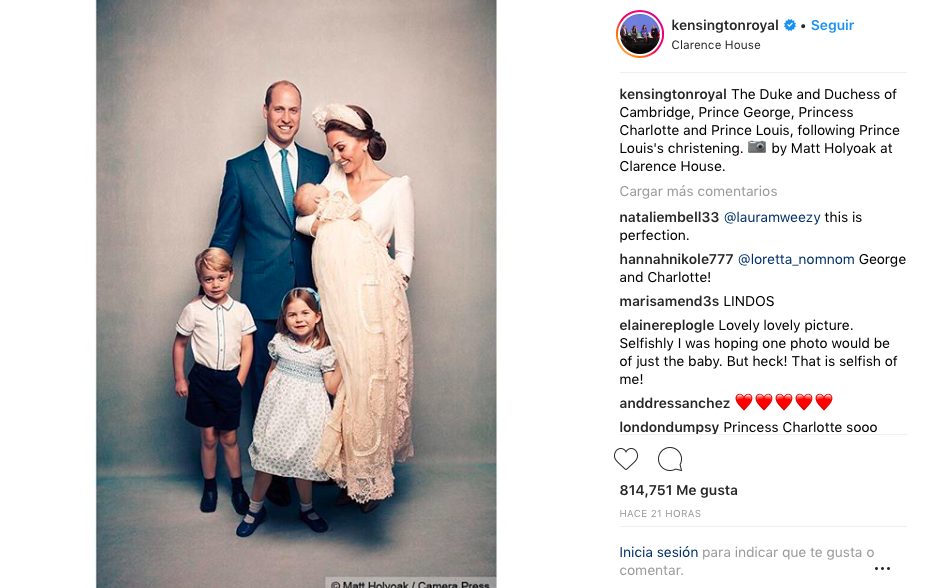Click the kensingtonroyal profile avatar
Image resolution: width=929 pixels, height=588 pixels.
click(640, 35)
